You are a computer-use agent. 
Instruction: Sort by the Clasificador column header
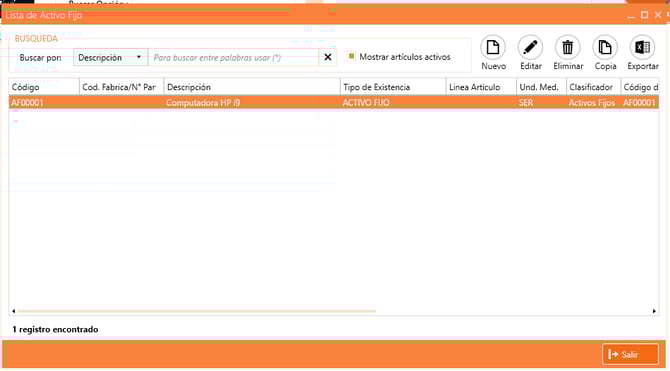coord(594,87)
